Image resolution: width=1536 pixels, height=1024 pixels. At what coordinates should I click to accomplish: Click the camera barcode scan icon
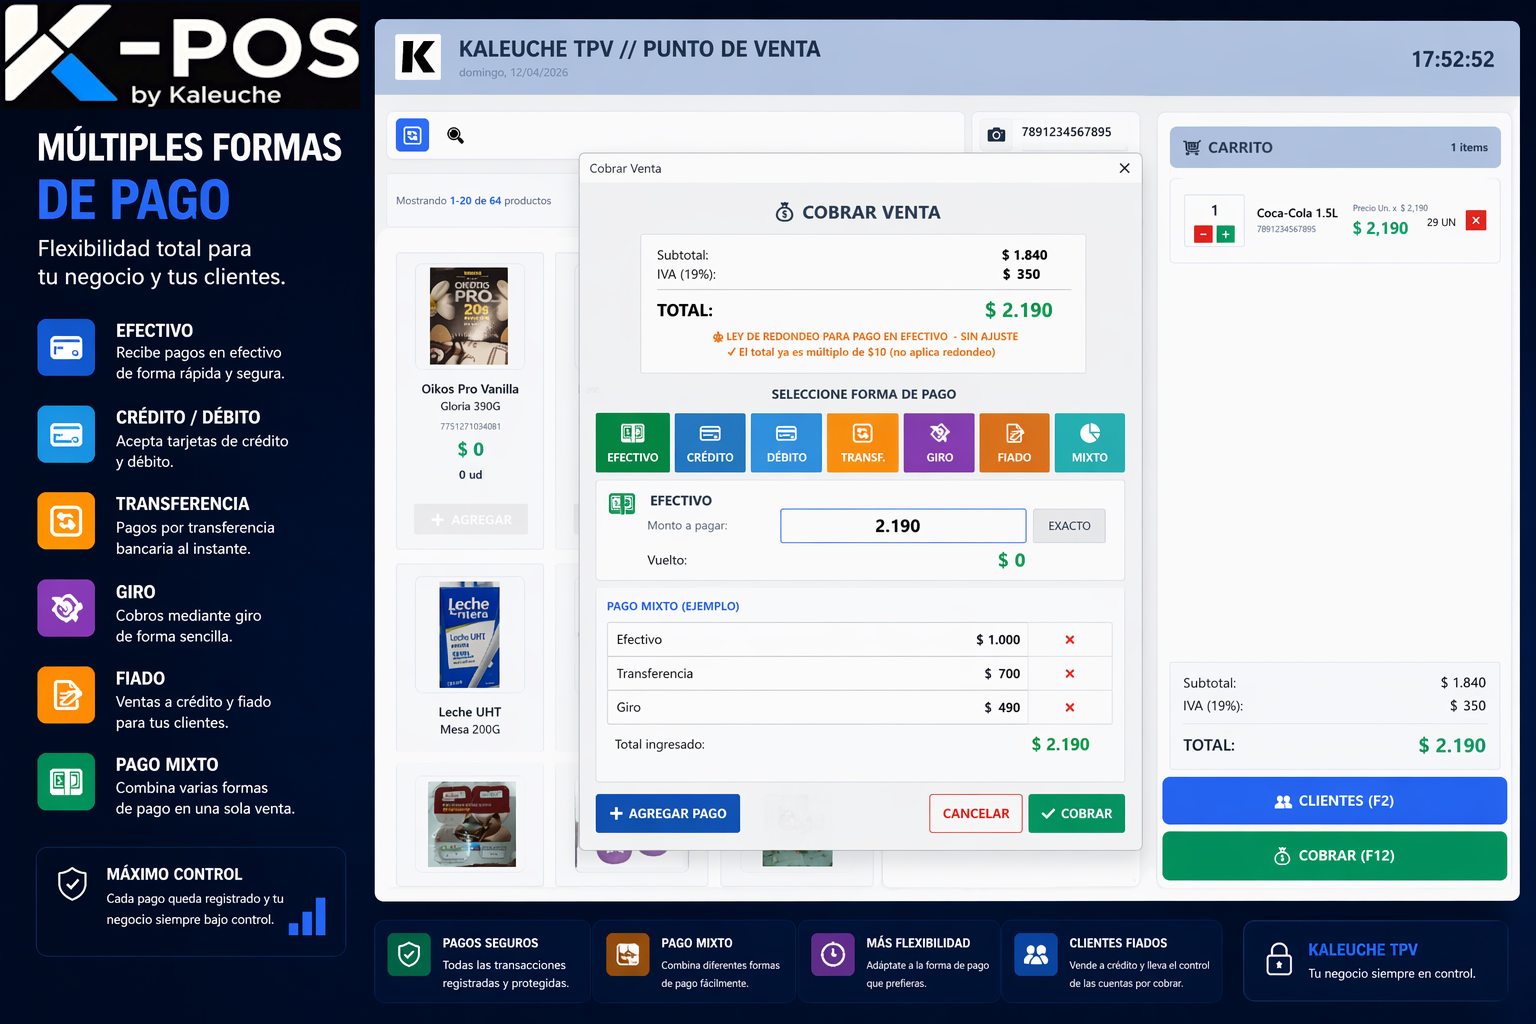pos(996,134)
